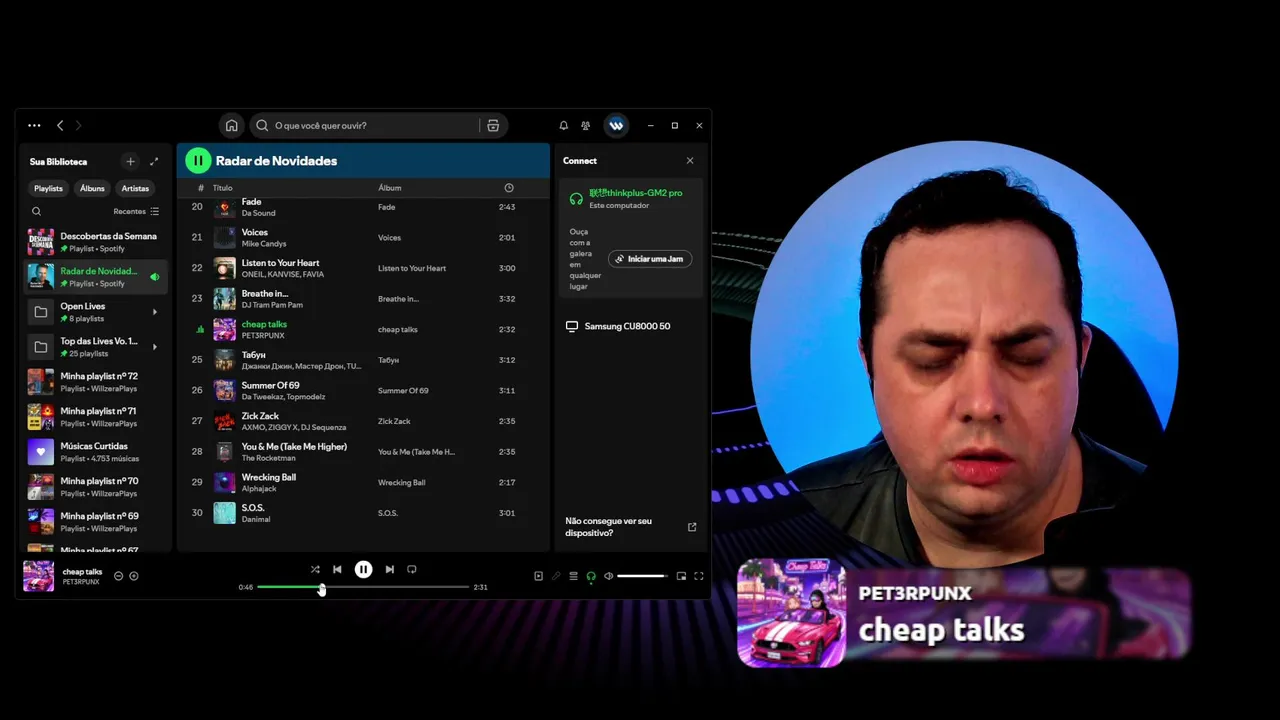This screenshot has width=1280, height=720.
Task: Create a playlist with the plus icon
Action: (x=130, y=161)
